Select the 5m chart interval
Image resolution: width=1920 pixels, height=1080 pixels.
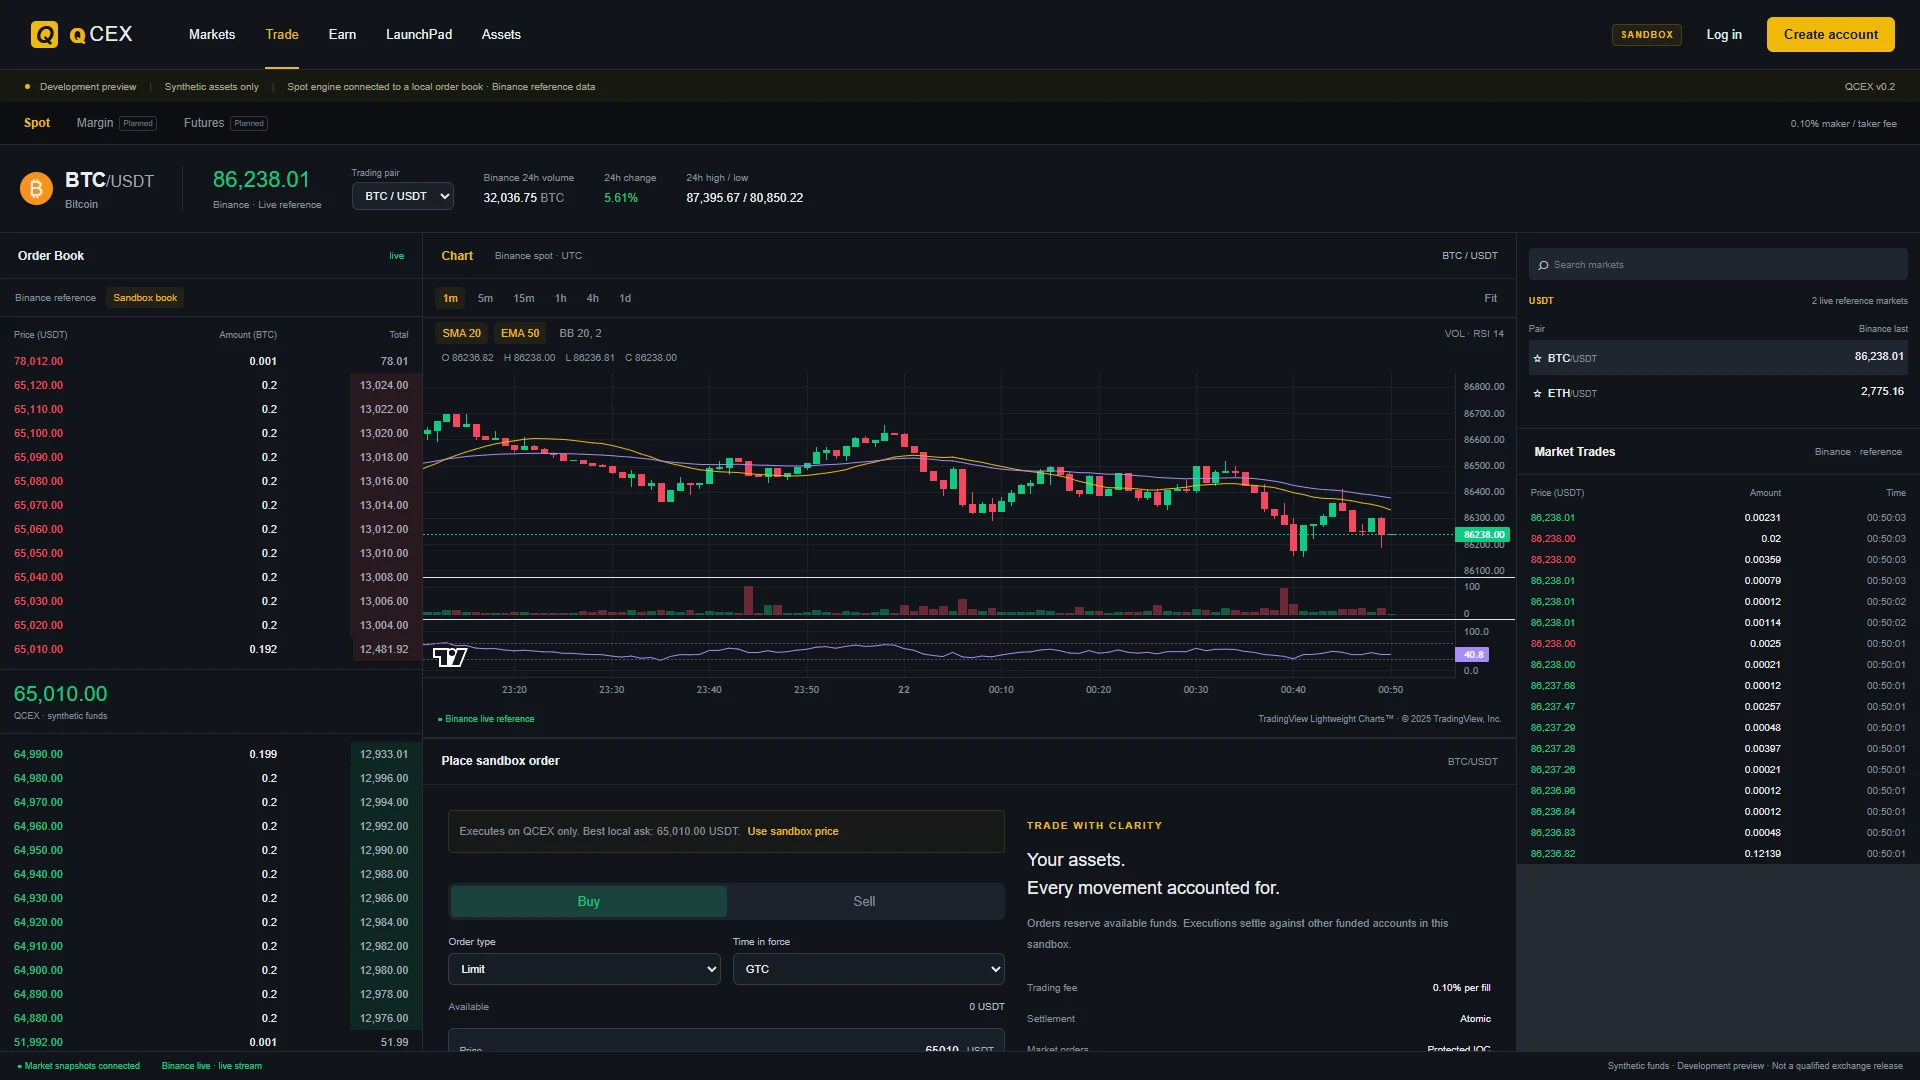(485, 298)
